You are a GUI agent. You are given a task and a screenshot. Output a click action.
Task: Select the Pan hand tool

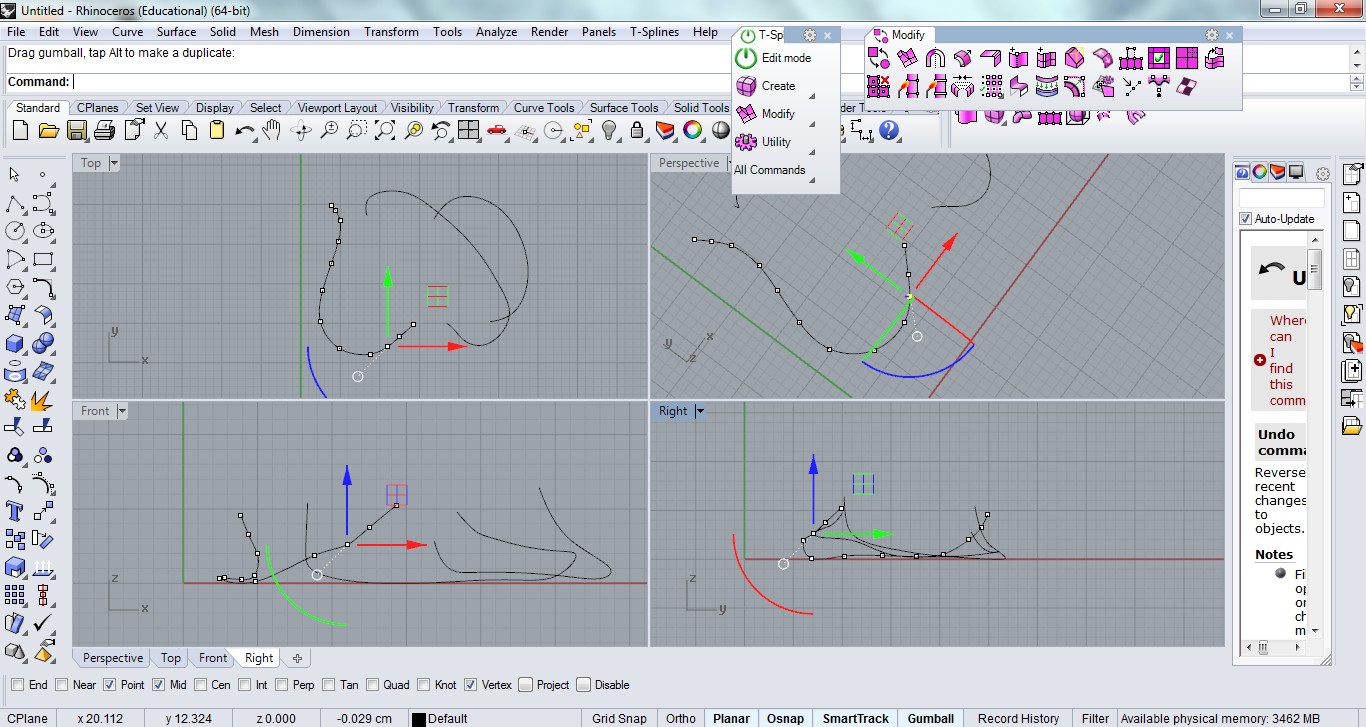(272, 130)
